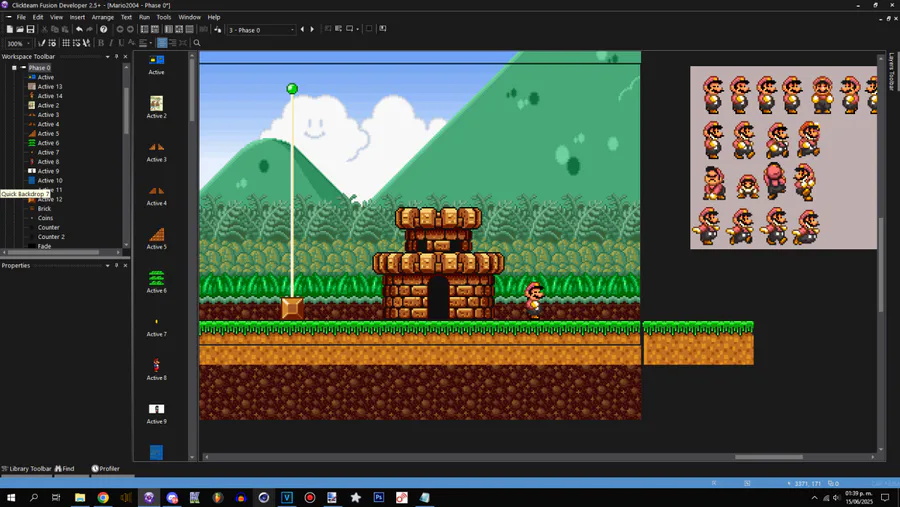The width and height of the screenshot is (900, 507).
Task: Select the 'Active 8' Mario object in bar
Action: (156, 369)
